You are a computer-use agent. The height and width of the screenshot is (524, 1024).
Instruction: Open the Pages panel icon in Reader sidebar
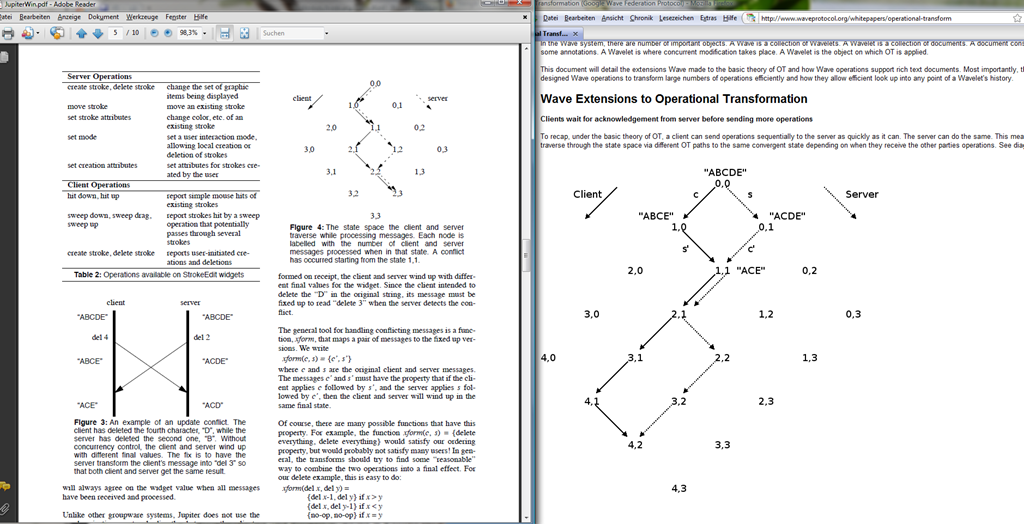point(5,57)
